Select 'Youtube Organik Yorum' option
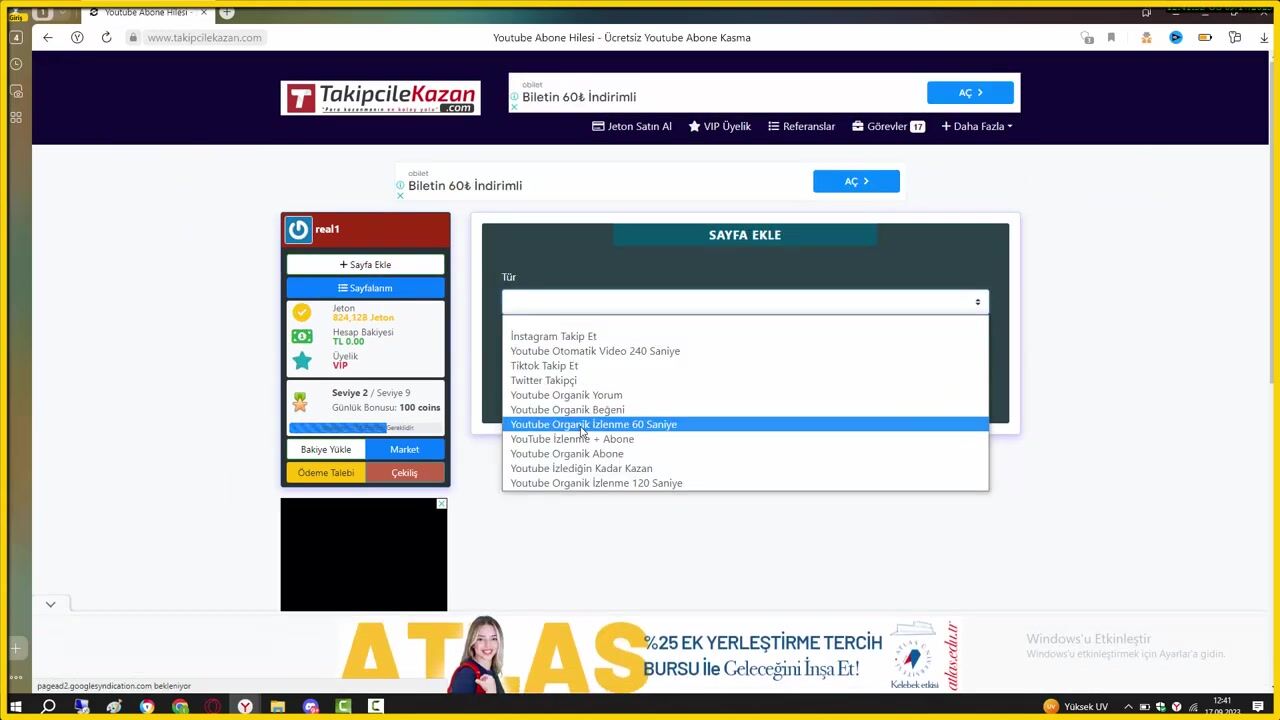The image size is (1280, 720). coord(745,395)
